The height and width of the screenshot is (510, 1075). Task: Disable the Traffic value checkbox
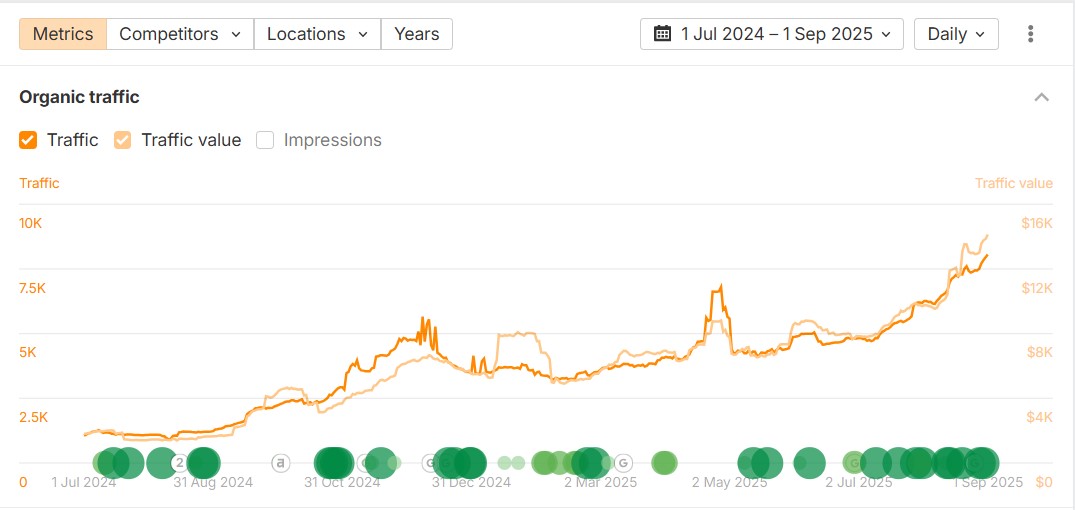(123, 140)
